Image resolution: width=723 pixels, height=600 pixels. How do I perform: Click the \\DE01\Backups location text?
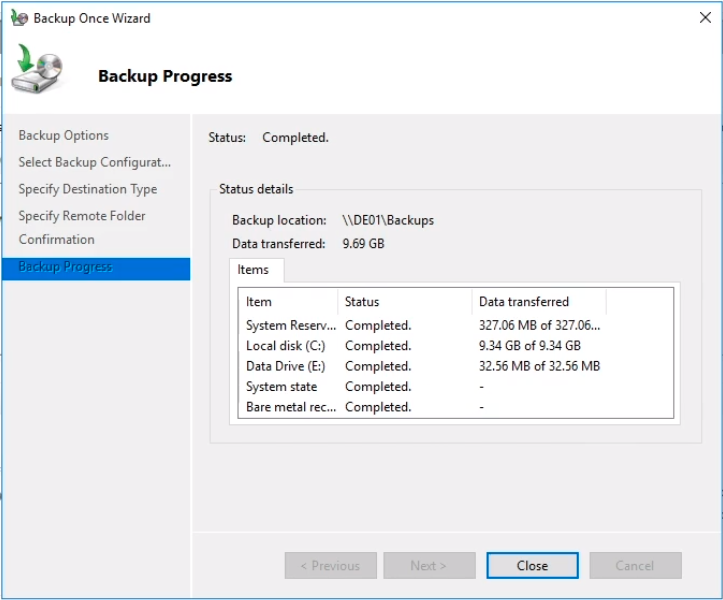tap(388, 220)
